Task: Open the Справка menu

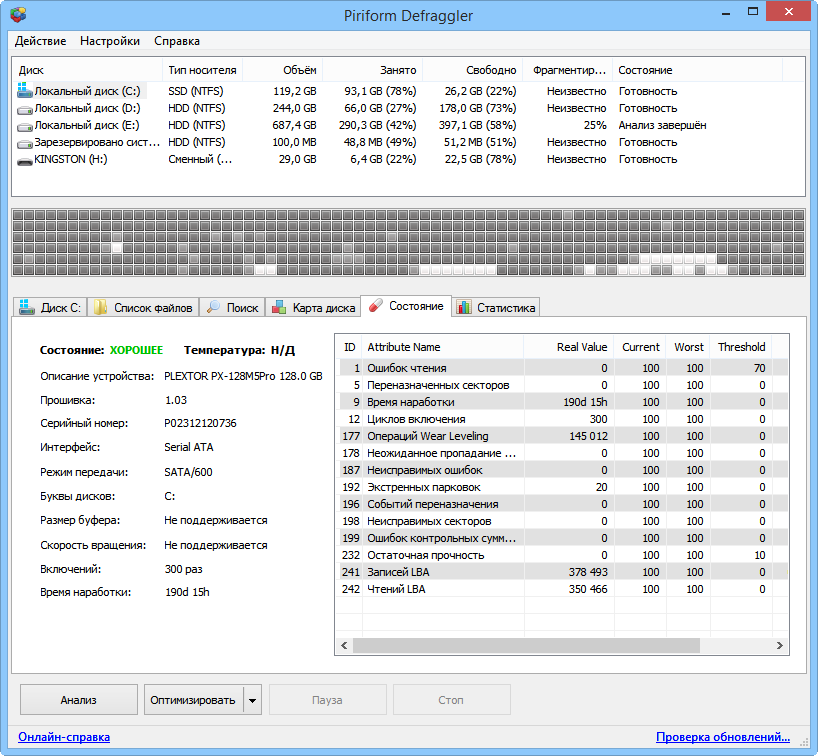Action: (176, 41)
